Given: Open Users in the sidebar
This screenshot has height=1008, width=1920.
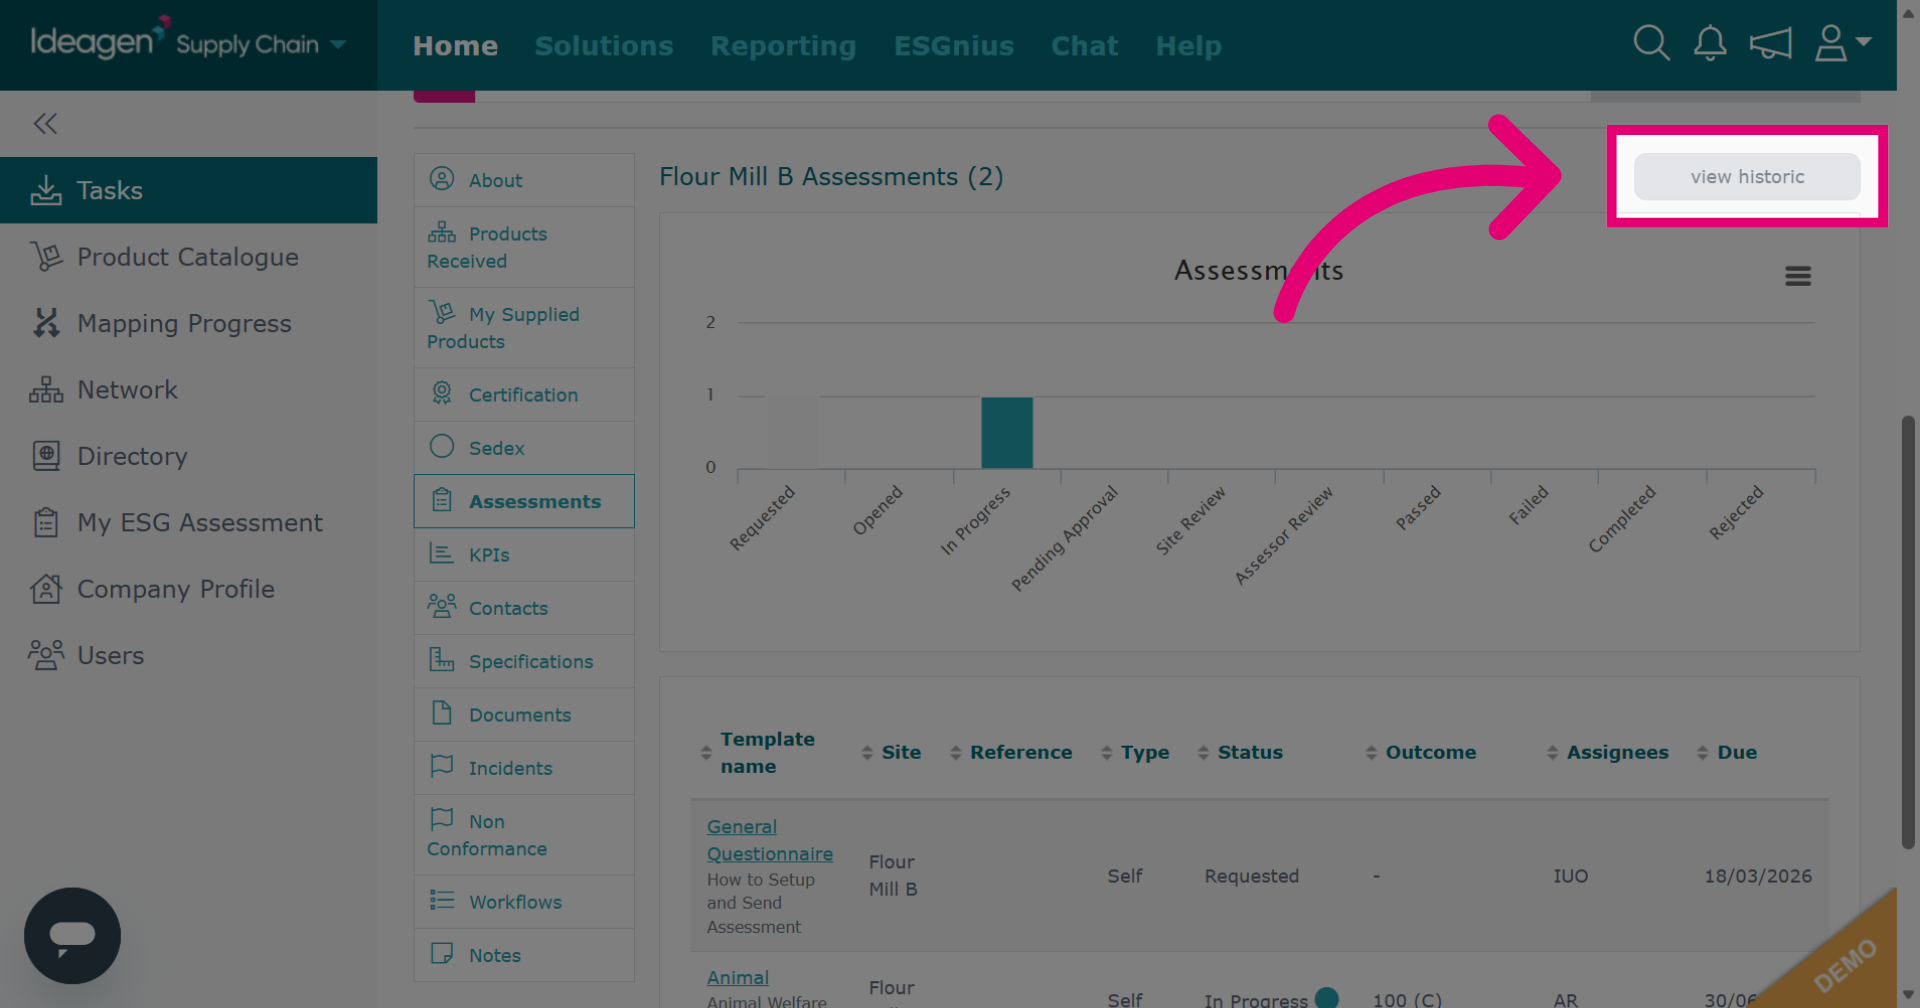Looking at the screenshot, I should pos(189,655).
